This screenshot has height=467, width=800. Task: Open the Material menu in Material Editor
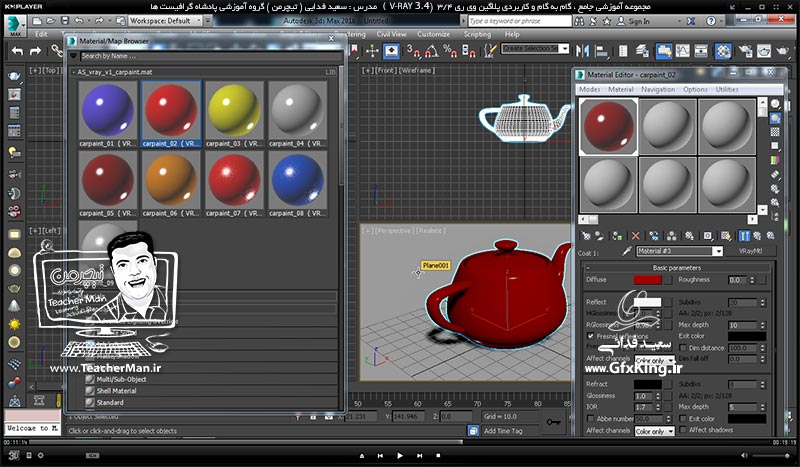[x=620, y=89]
